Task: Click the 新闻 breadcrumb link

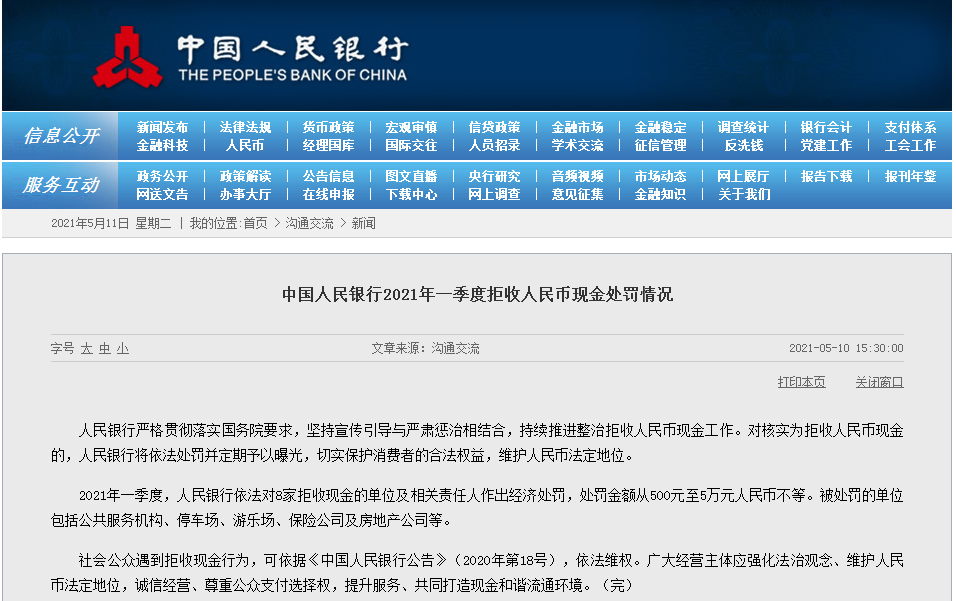Action: (363, 223)
